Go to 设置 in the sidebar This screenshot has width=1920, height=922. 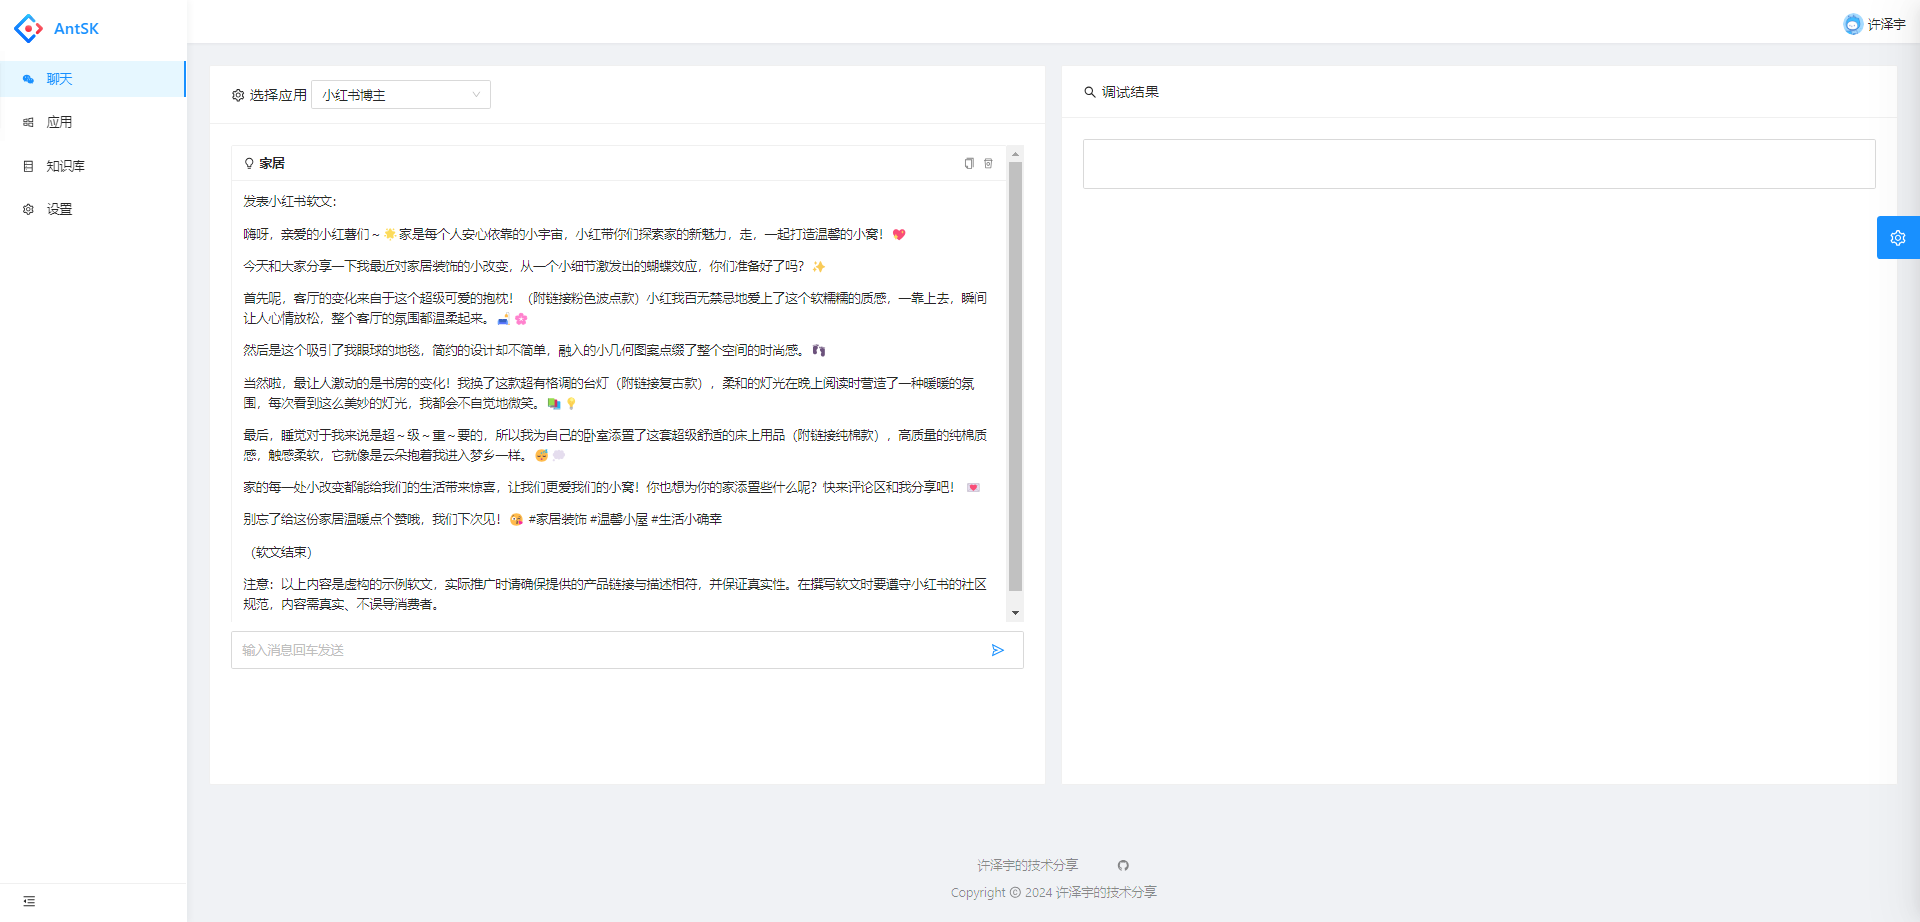[x=58, y=209]
